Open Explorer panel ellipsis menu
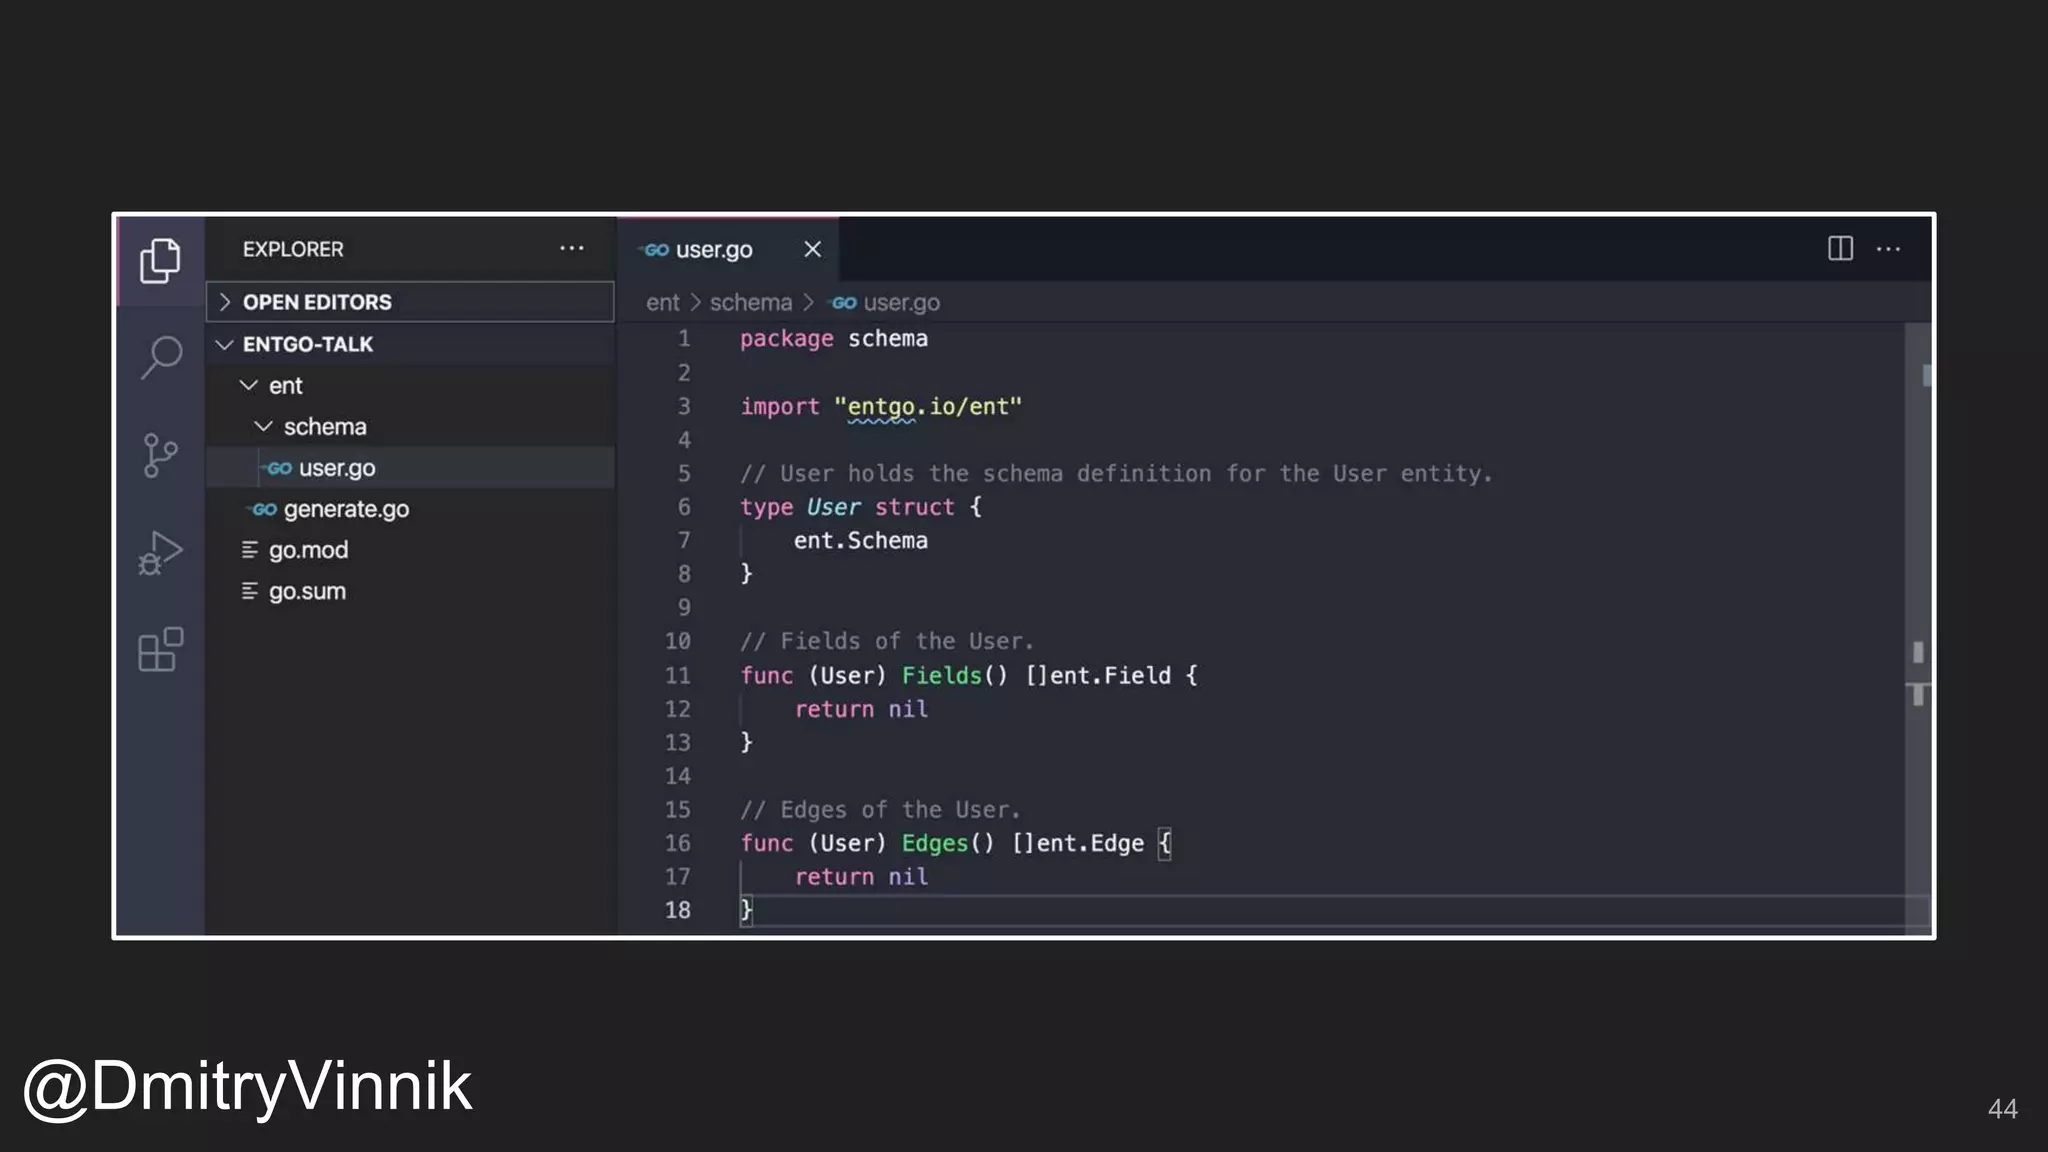Image resolution: width=2048 pixels, height=1152 pixels. pos(571,249)
